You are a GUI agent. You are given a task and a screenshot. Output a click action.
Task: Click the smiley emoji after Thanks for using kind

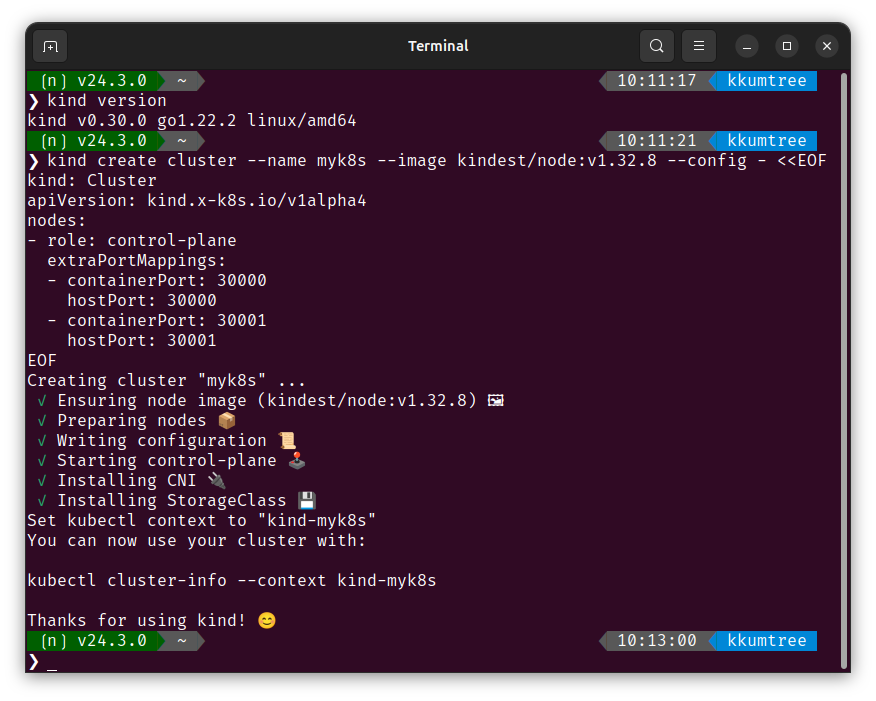pyautogui.click(x=267, y=621)
